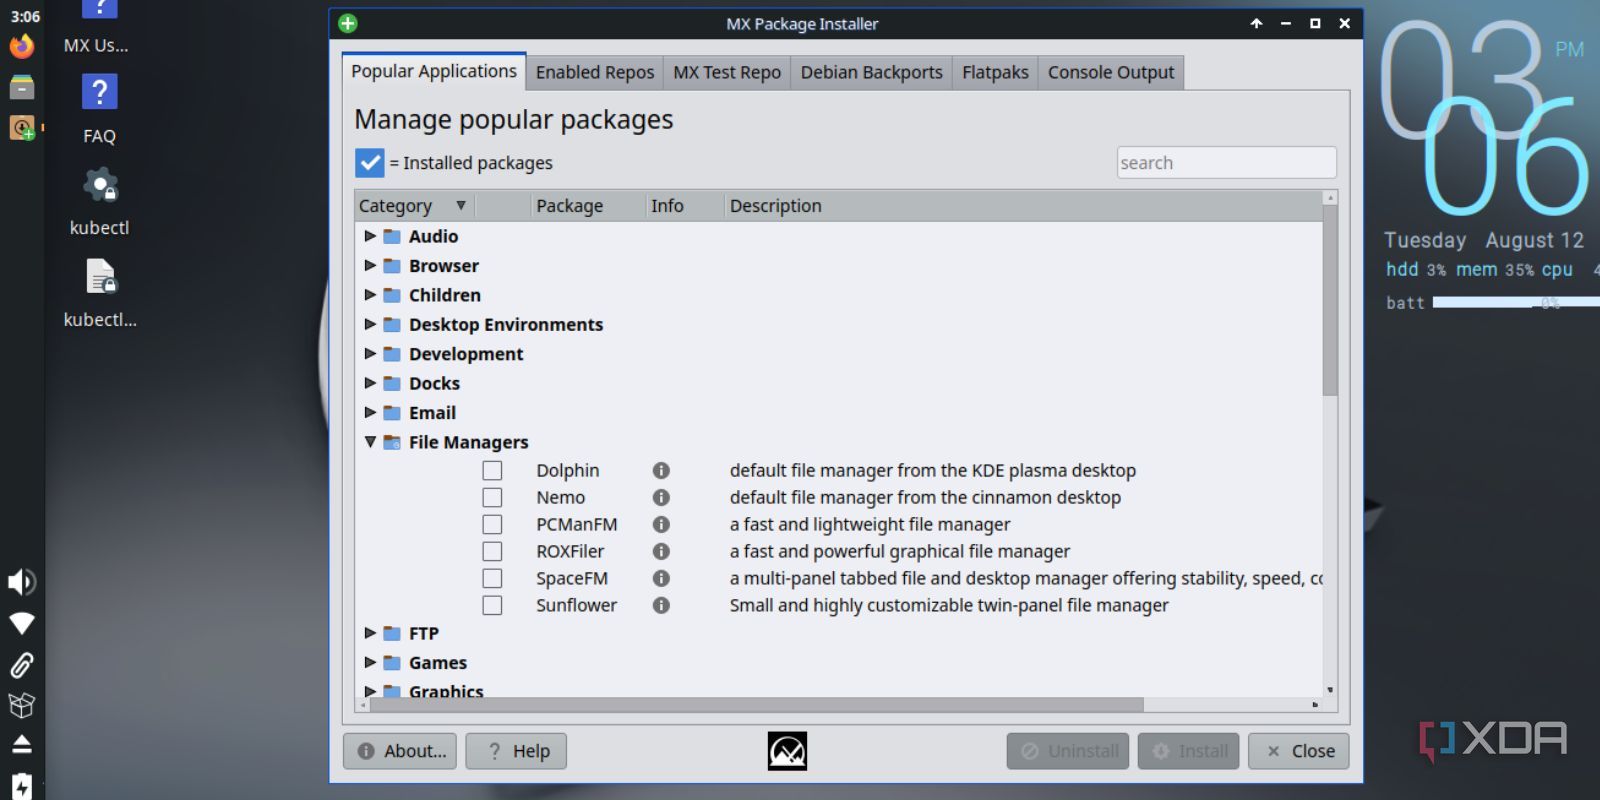Expand the Audio category
The height and width of the screenshot is (800, 1600).
pos(370,236)
